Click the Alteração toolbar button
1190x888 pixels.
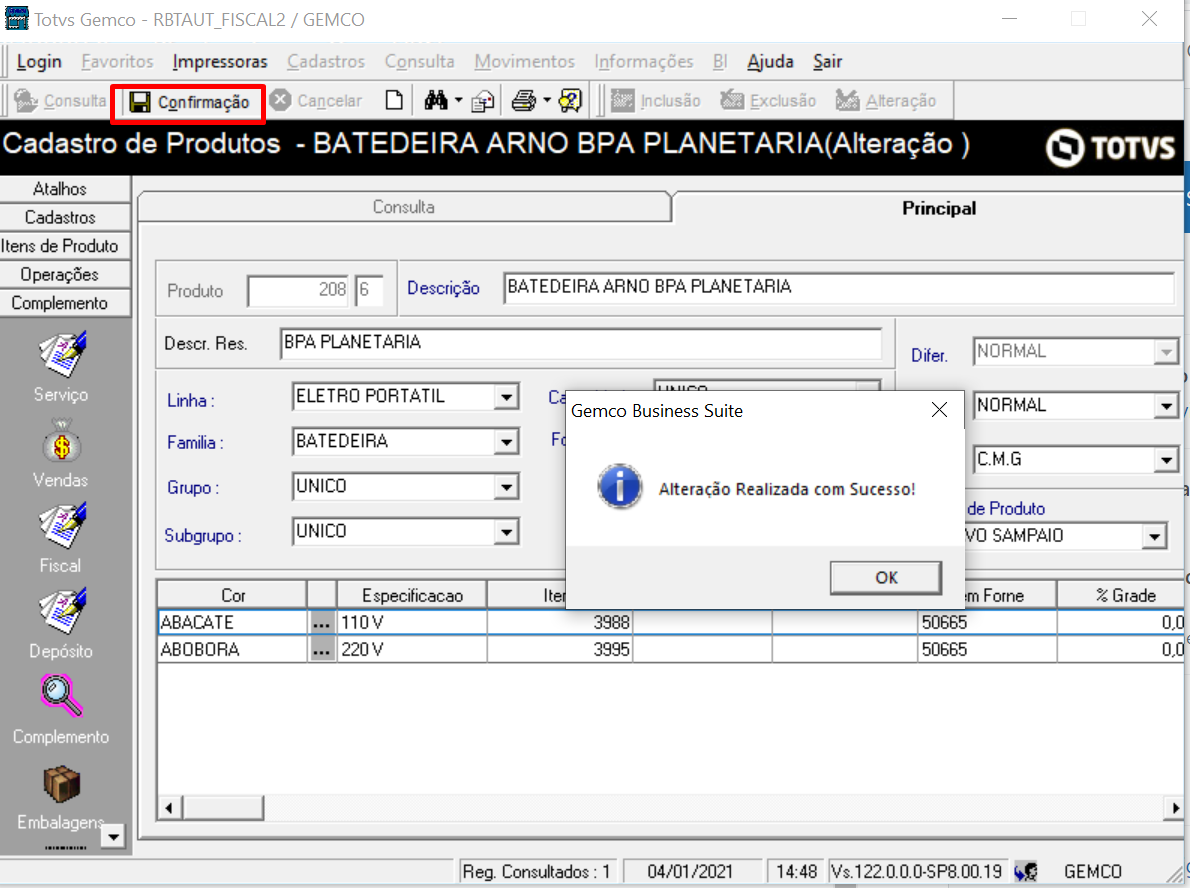[x=886, y=101]
